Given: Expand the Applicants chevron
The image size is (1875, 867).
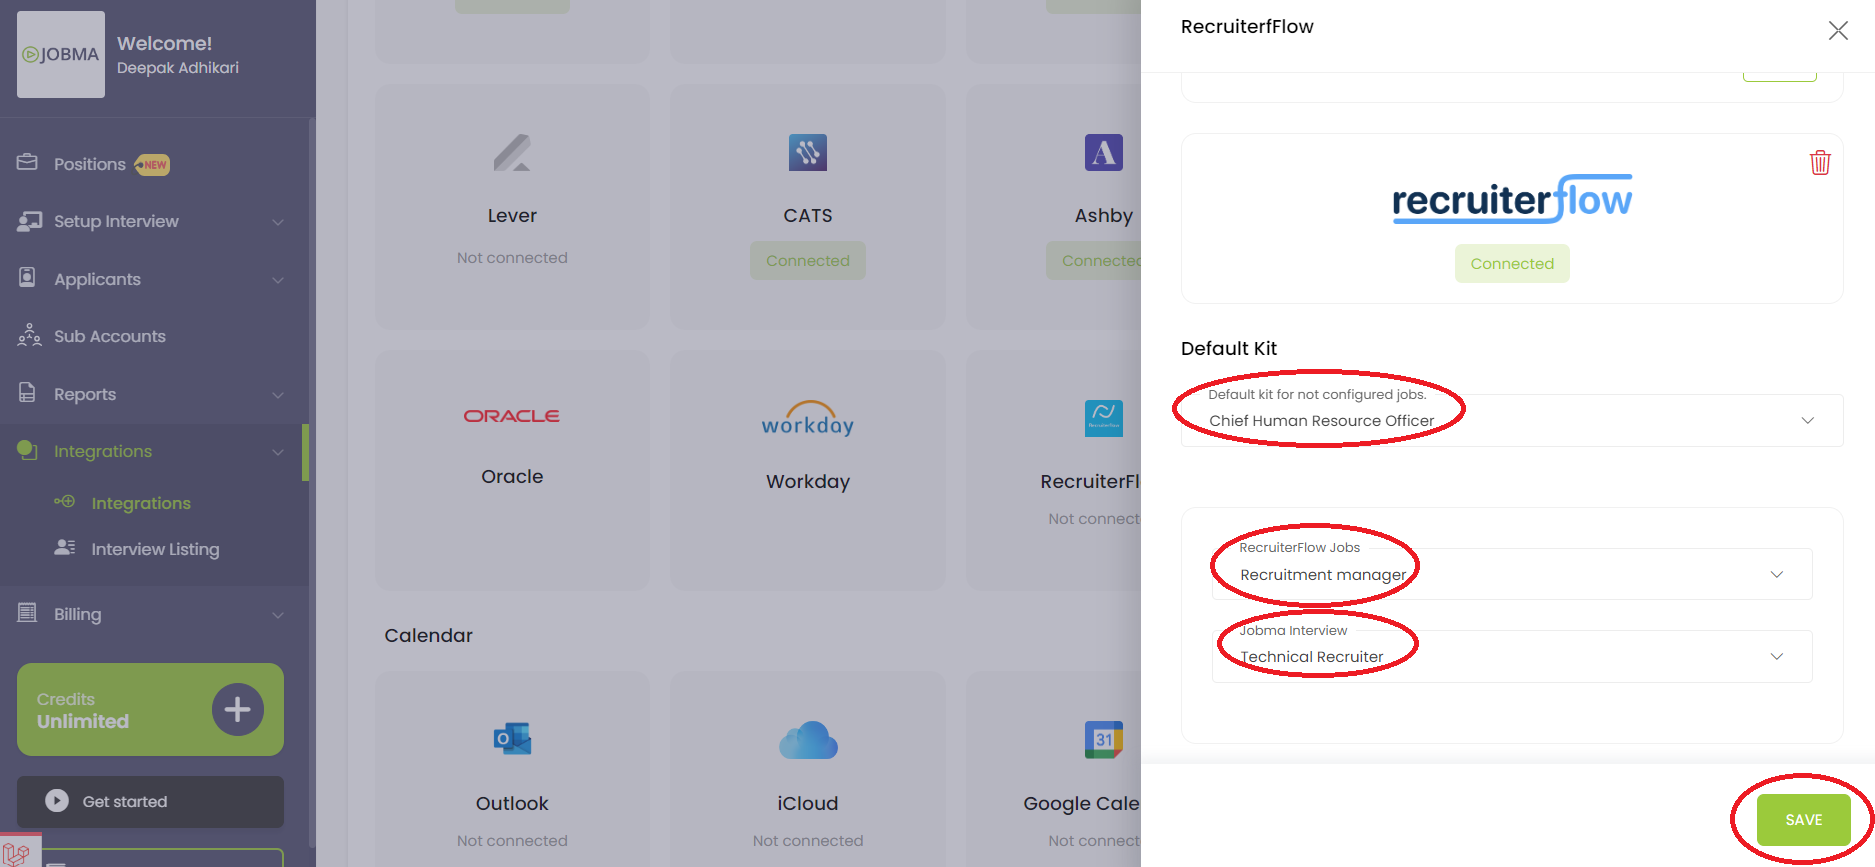Looking at the screenshot, I should pos(278,280).
